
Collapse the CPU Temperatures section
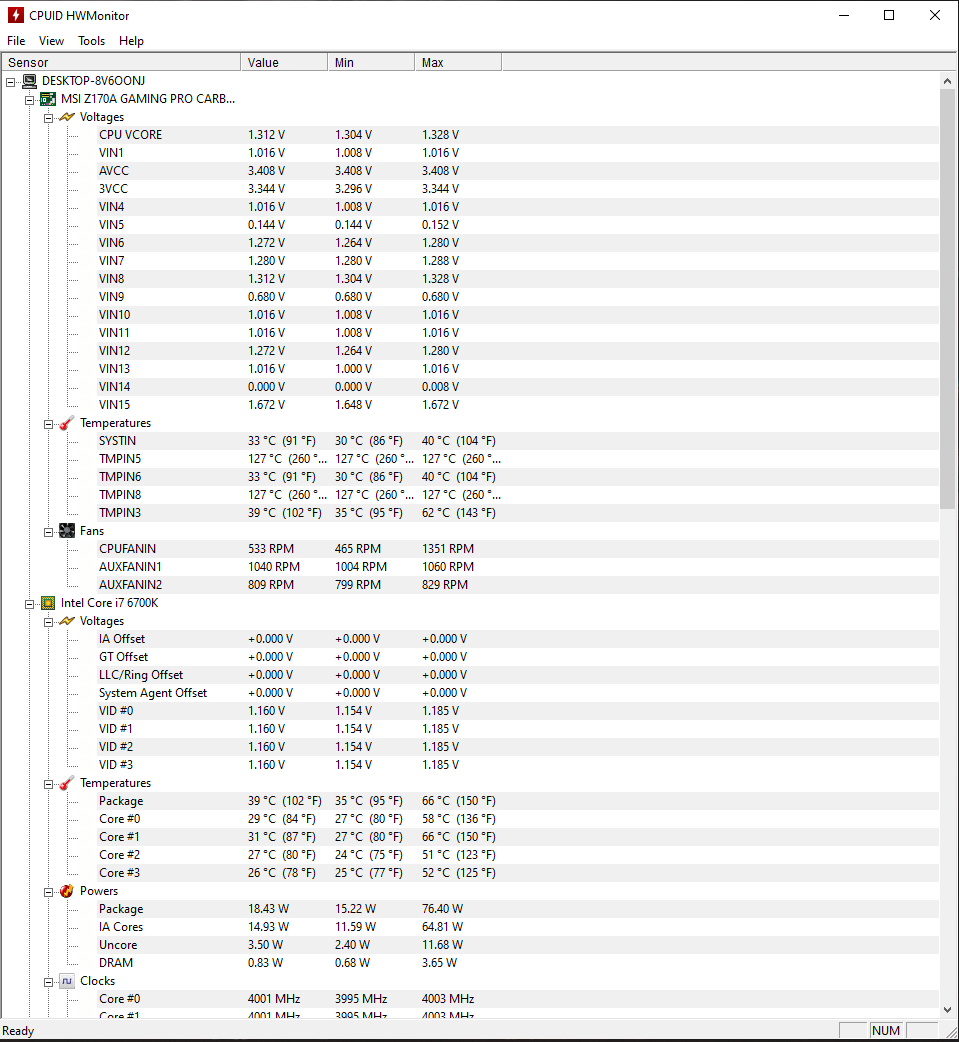49,784
